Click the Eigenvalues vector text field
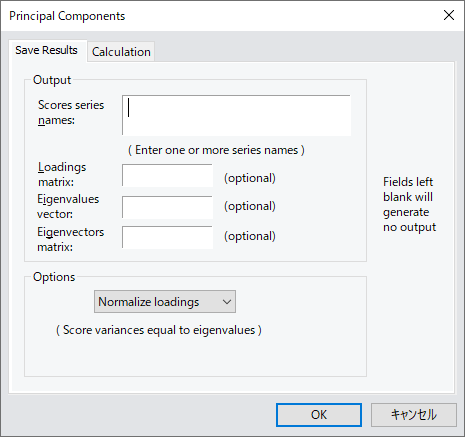Screen dimensions: 465x437 pyautogui.click(x=167, y=207)
